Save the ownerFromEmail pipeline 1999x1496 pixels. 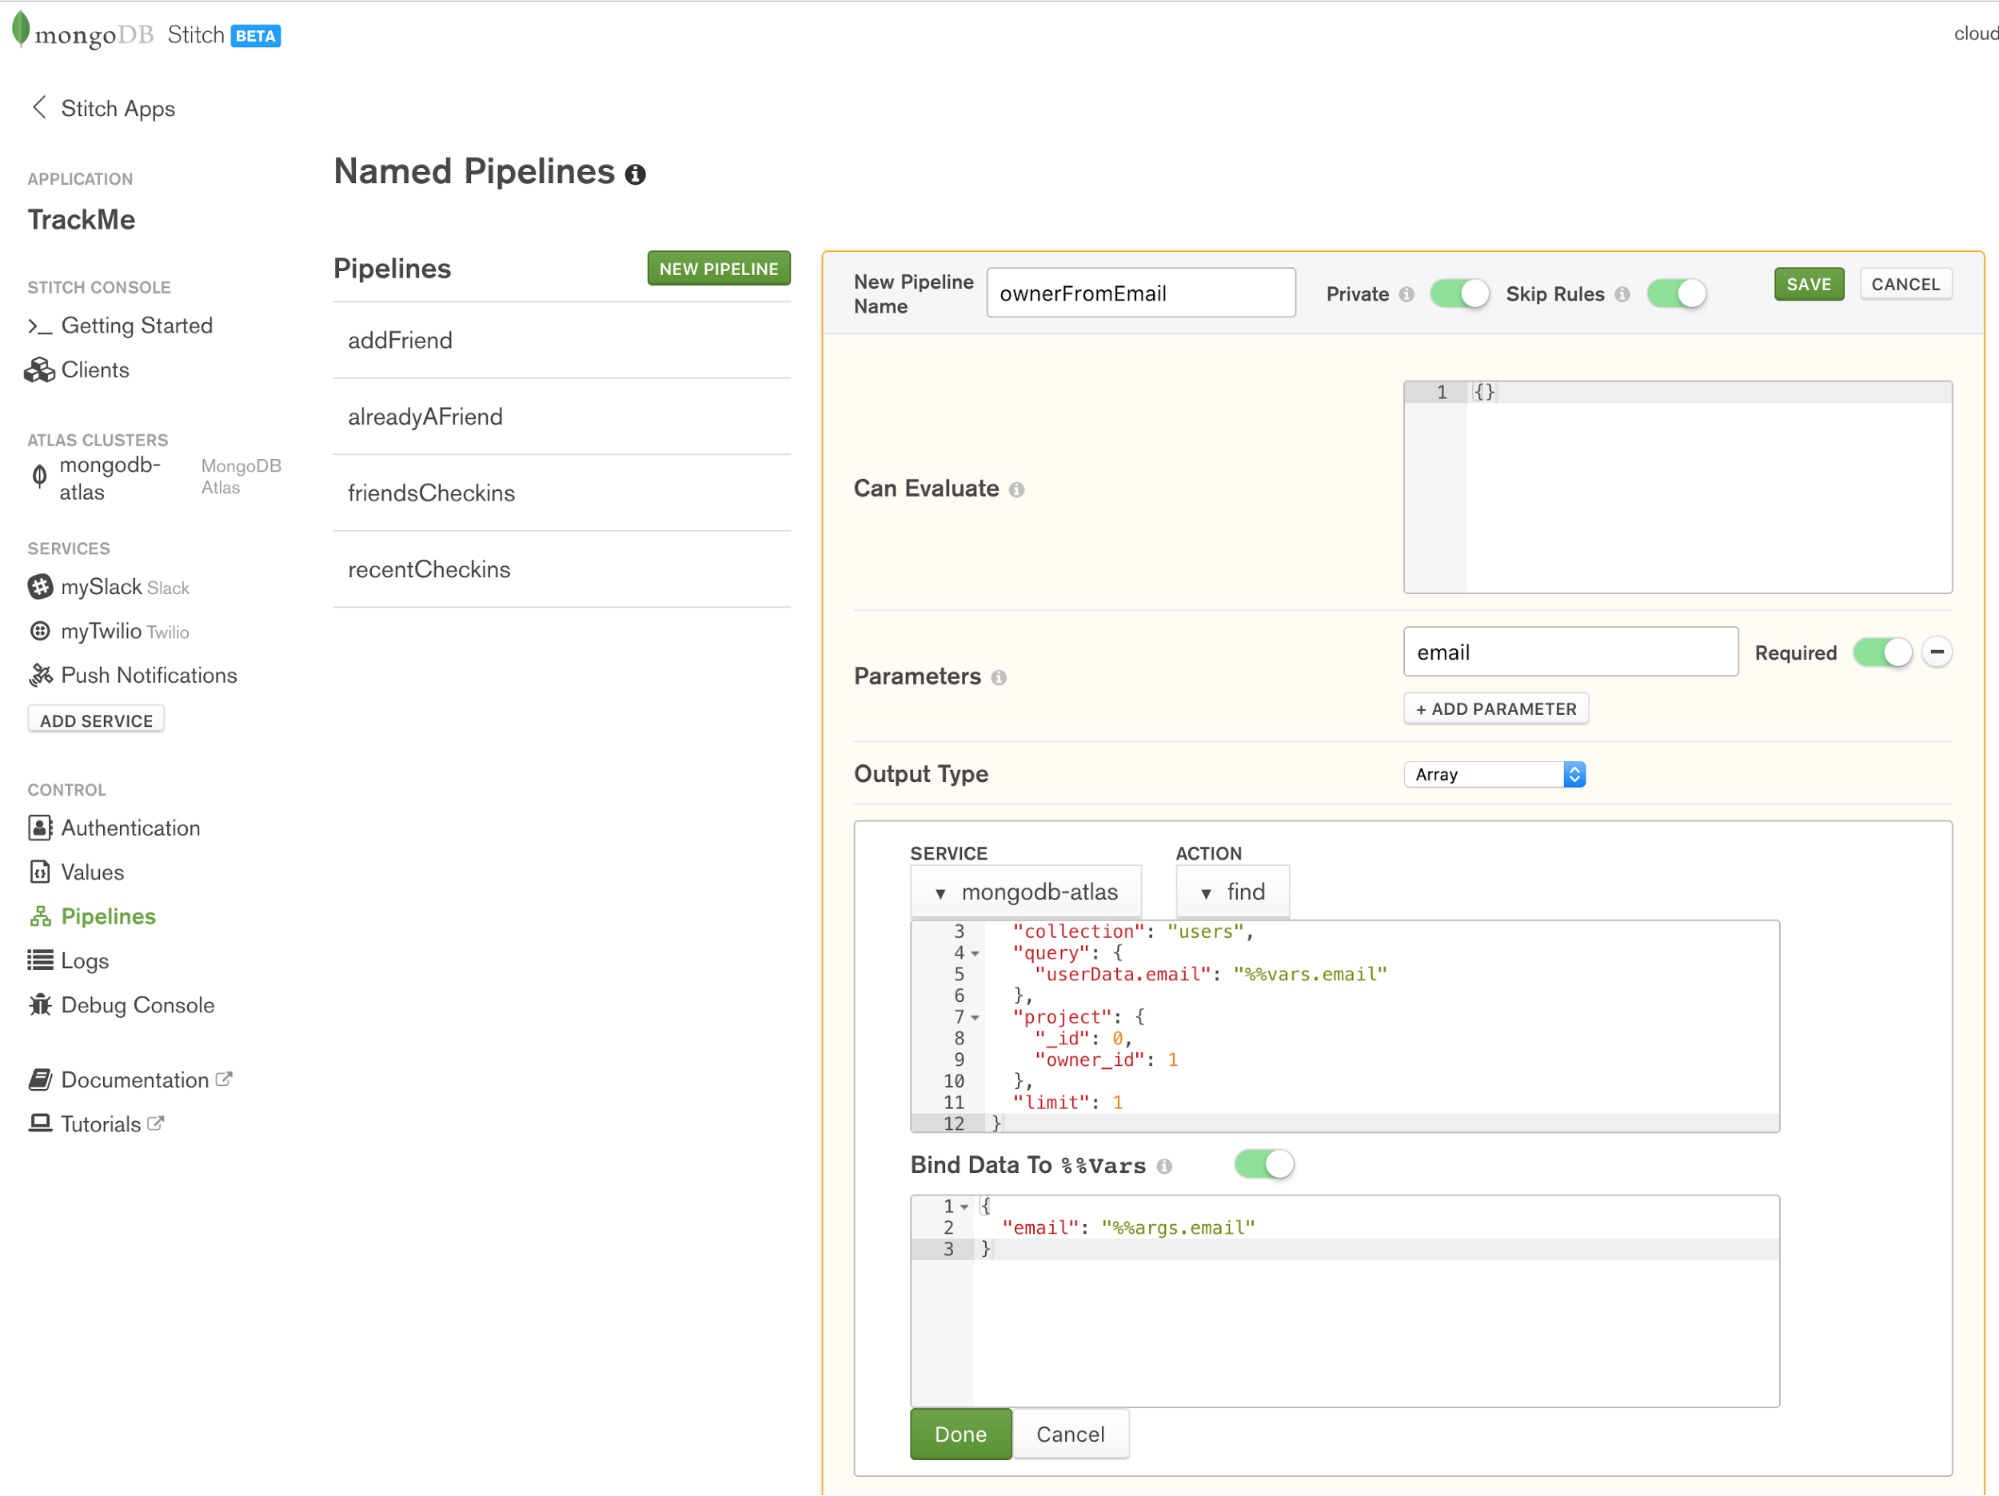point(1808,284)
